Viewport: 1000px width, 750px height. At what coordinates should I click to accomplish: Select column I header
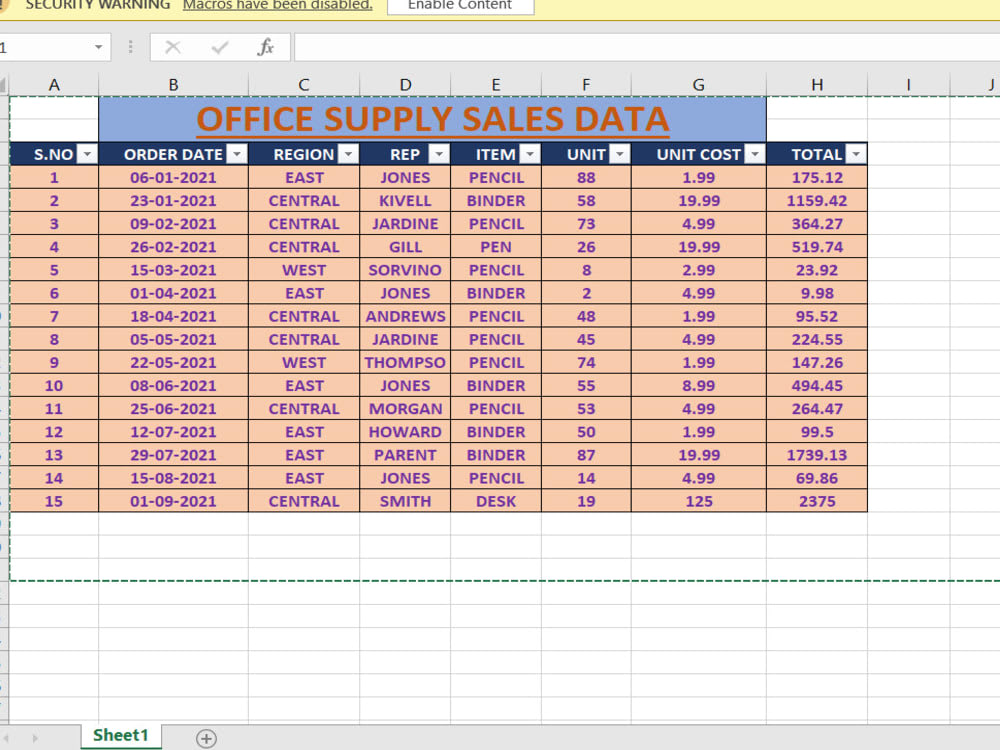[908, 85]
